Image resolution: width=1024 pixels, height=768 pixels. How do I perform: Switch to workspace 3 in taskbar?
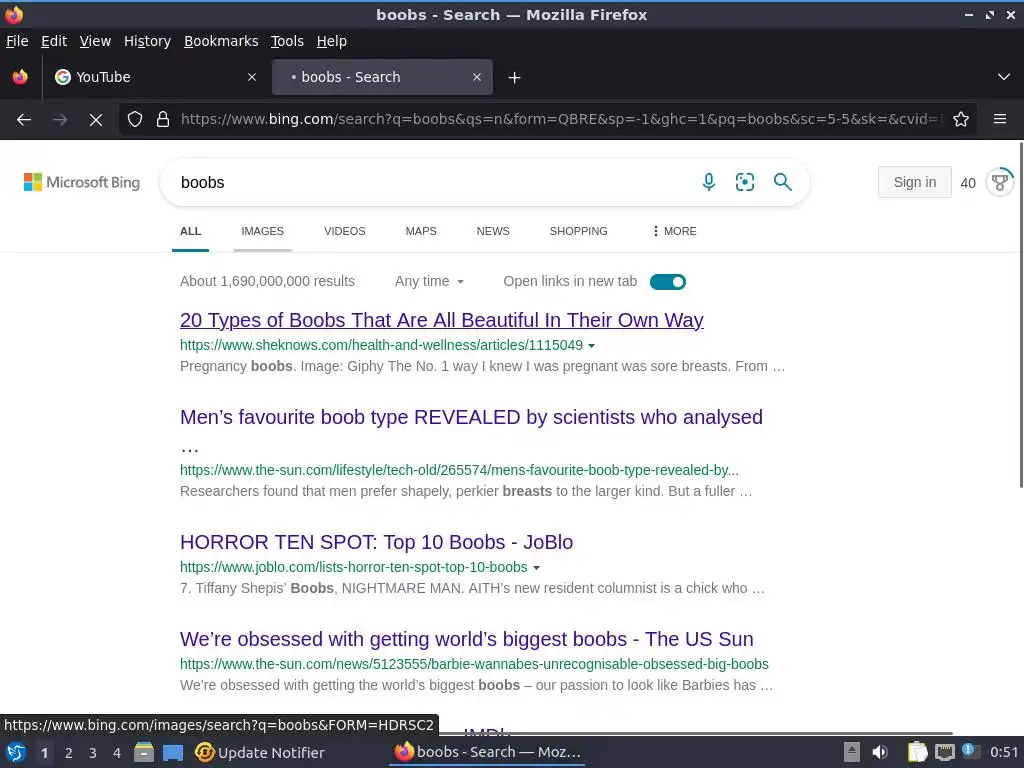[93, 753]
